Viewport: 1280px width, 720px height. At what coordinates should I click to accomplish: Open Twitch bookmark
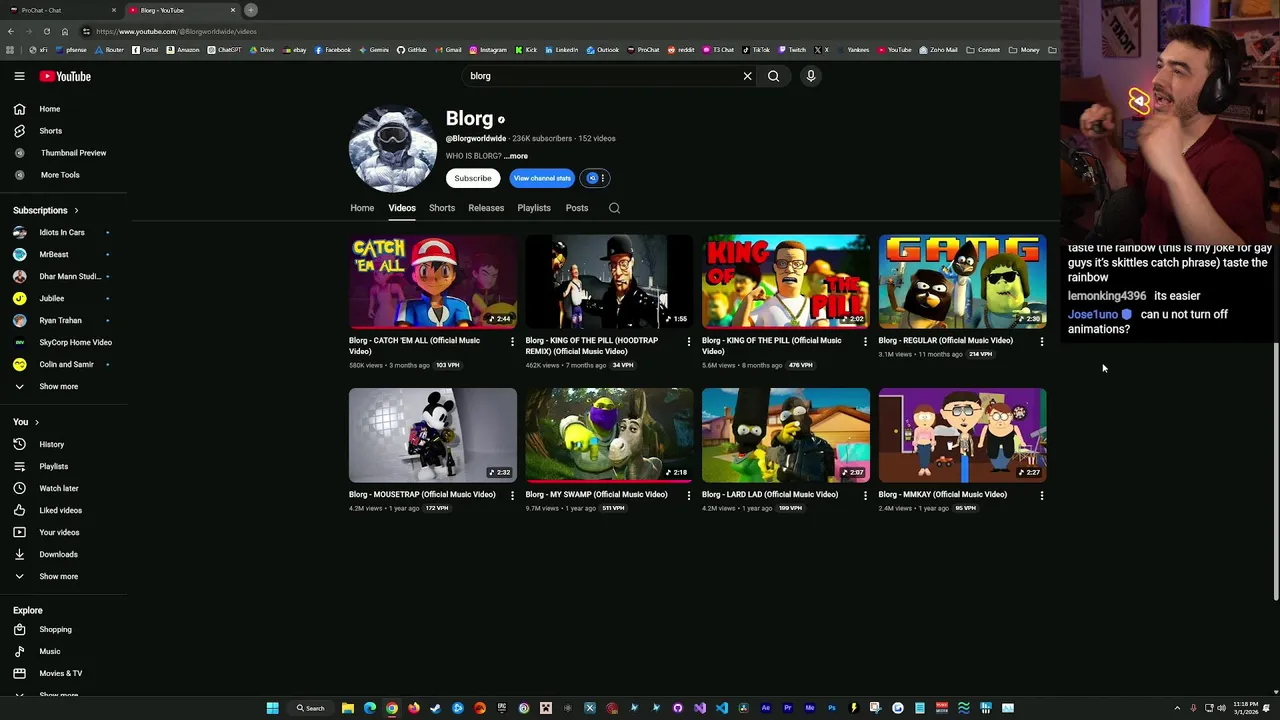click(x=792, y=50)
